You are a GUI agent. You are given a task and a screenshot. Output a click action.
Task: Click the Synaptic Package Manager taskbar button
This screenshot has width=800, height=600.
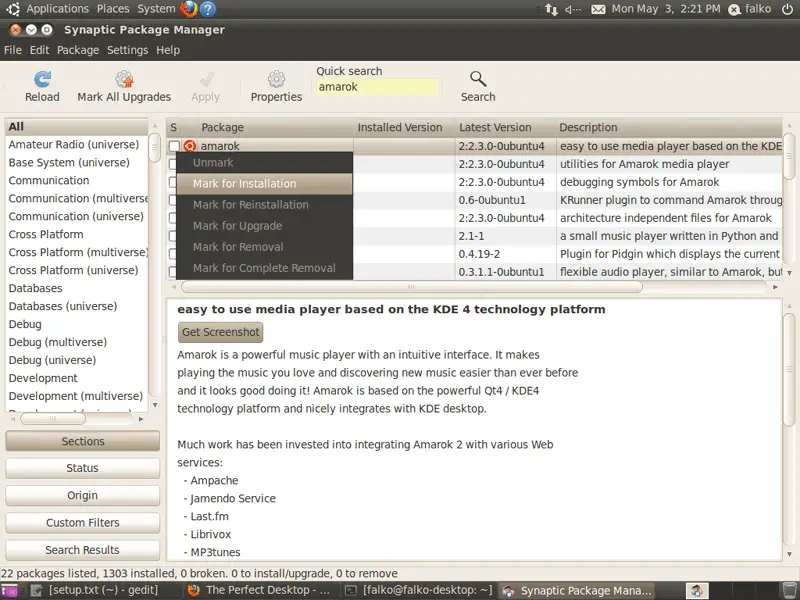point(577,590)
